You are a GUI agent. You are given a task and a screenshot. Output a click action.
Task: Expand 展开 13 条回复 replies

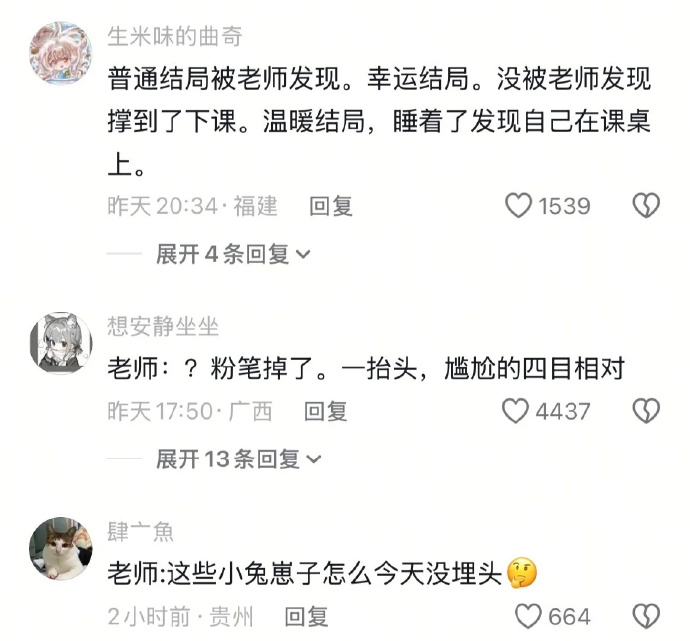pyautogui.click(x=239, y=459)
